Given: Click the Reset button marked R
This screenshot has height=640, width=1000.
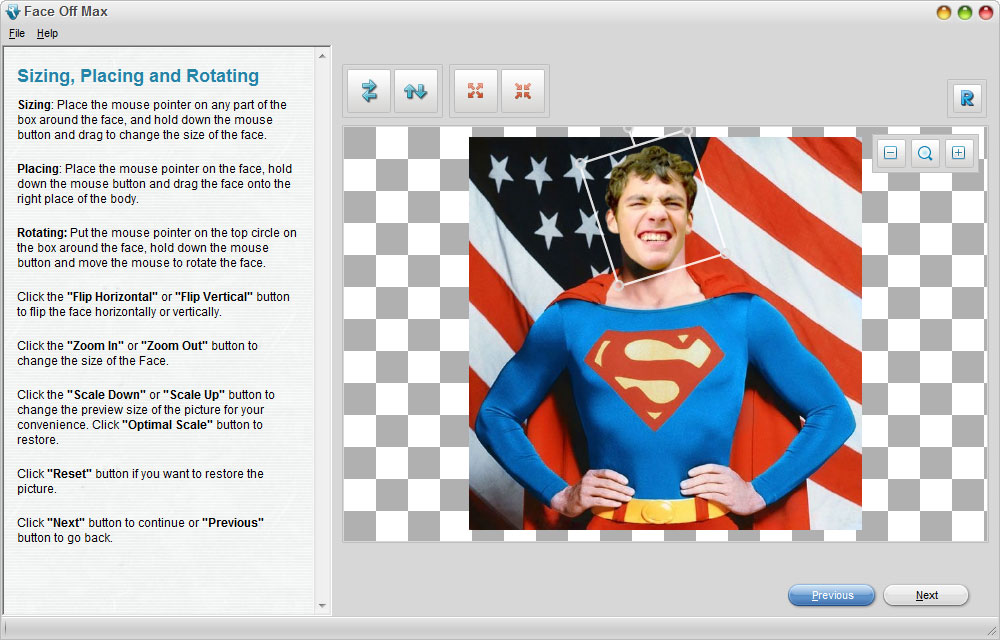Looking at the screenshot, I should pos(967,98).
